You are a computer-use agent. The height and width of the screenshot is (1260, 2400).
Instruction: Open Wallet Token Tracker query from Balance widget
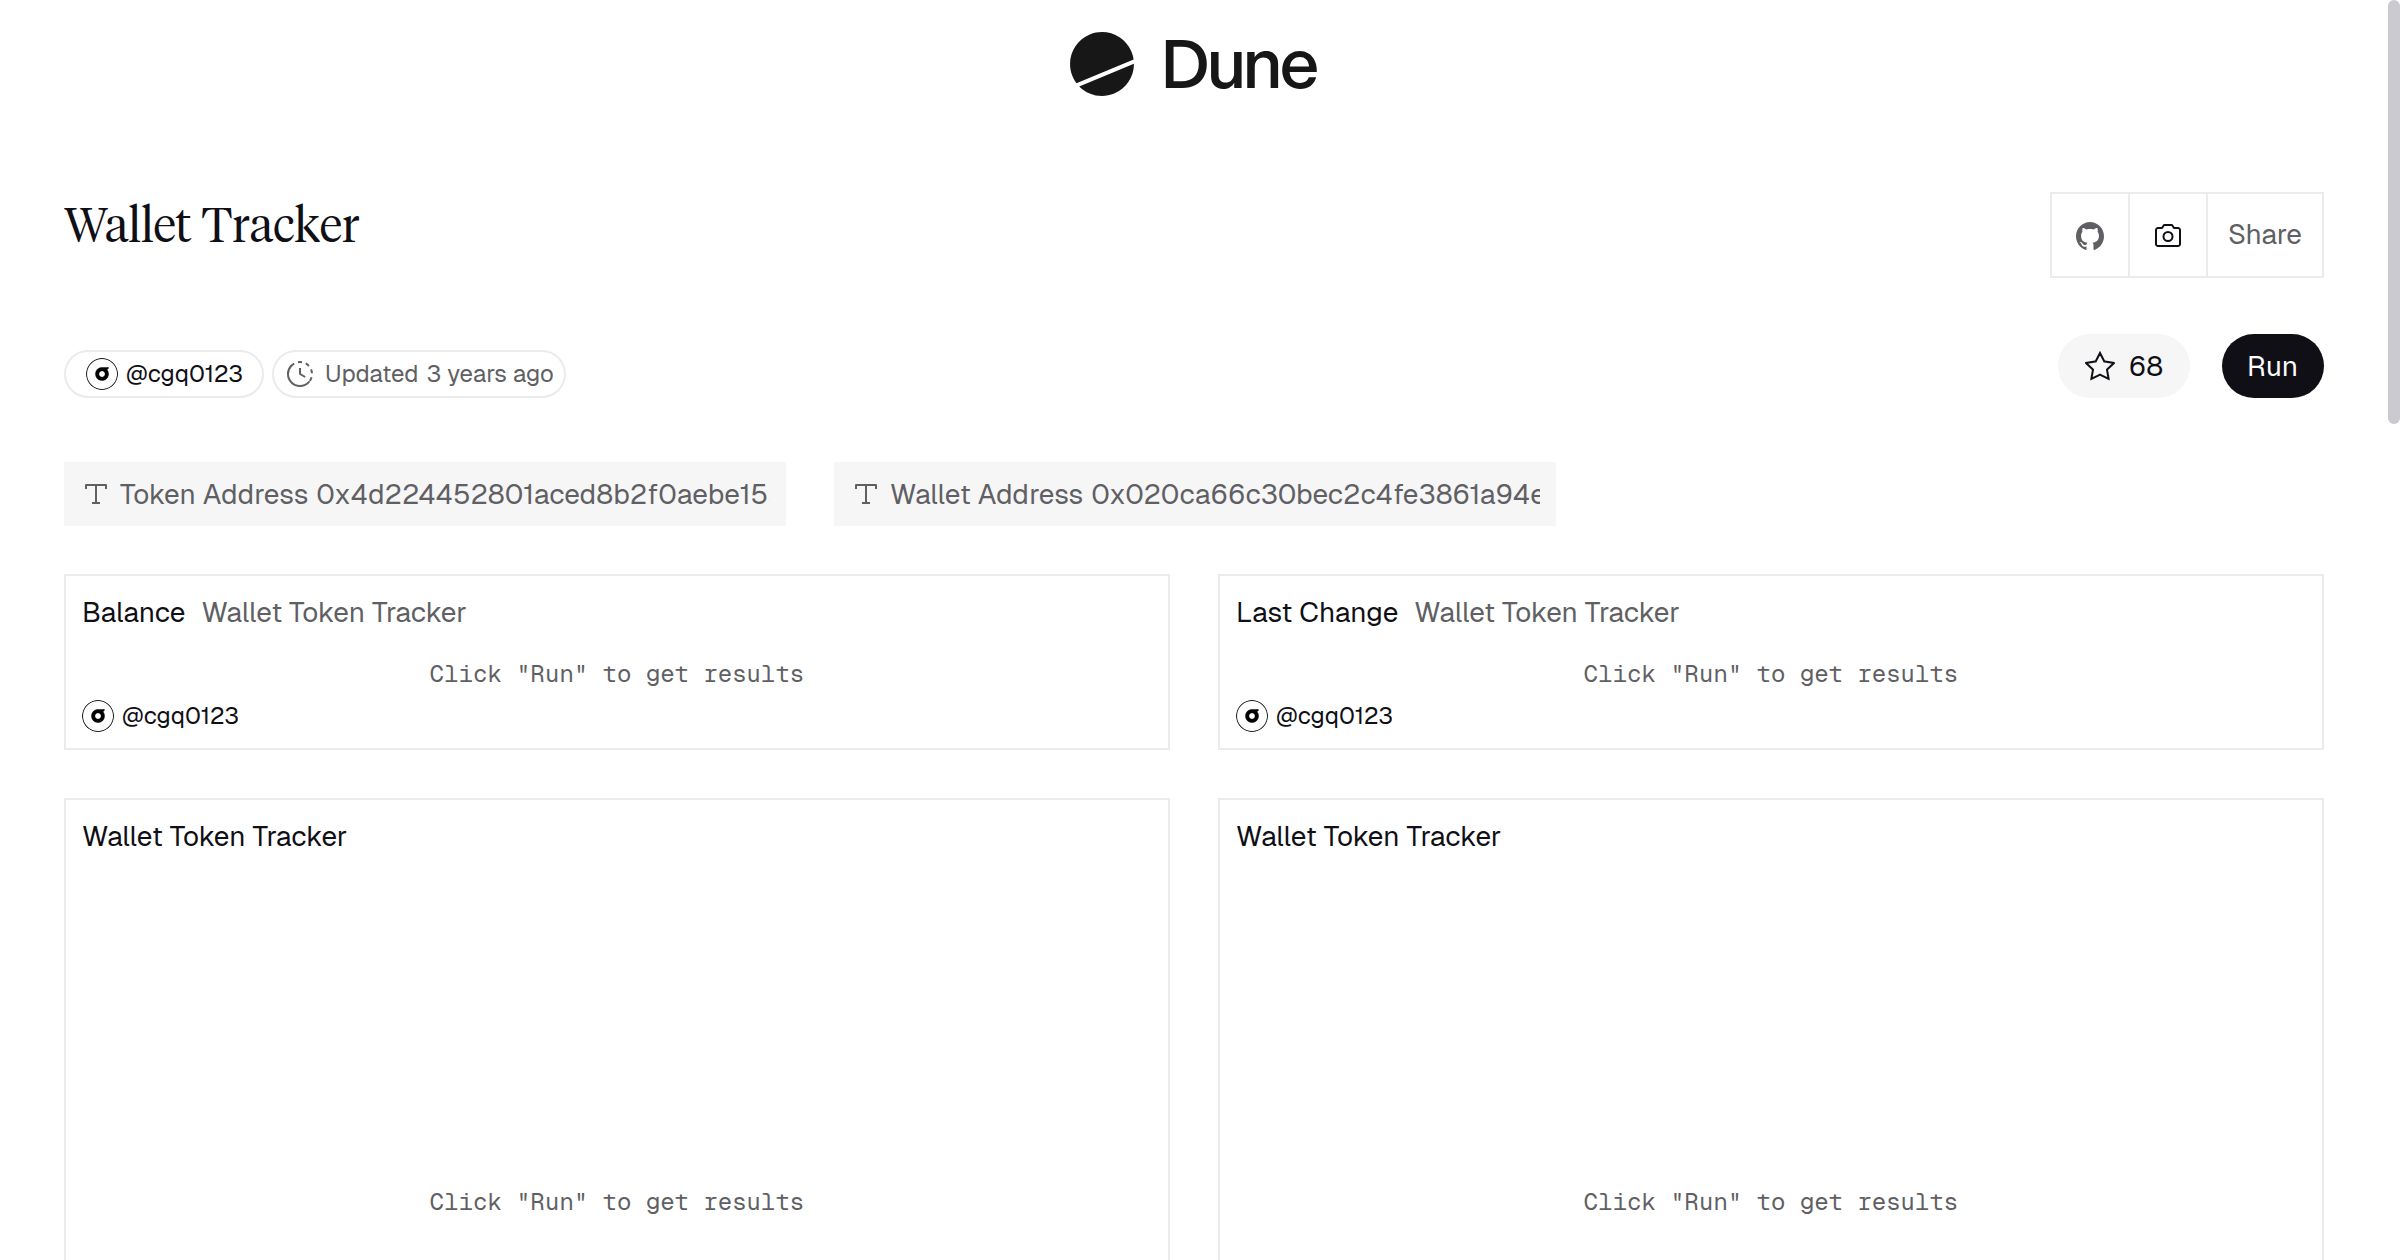click(x=333, y=612)
